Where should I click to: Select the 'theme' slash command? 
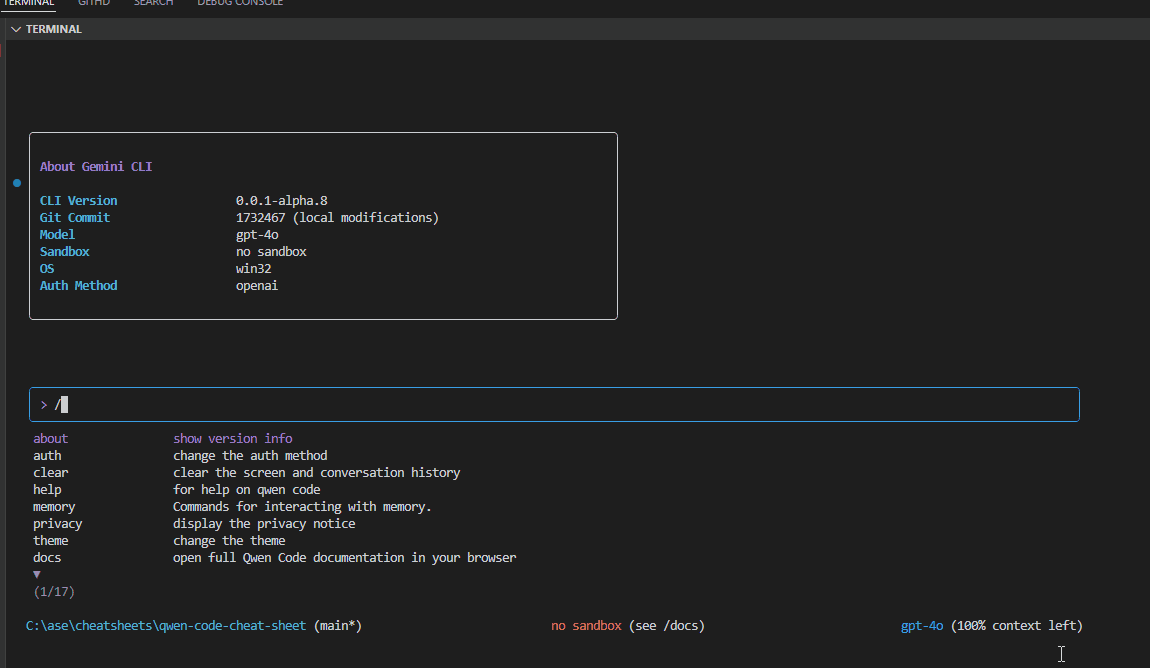[51, 540]
